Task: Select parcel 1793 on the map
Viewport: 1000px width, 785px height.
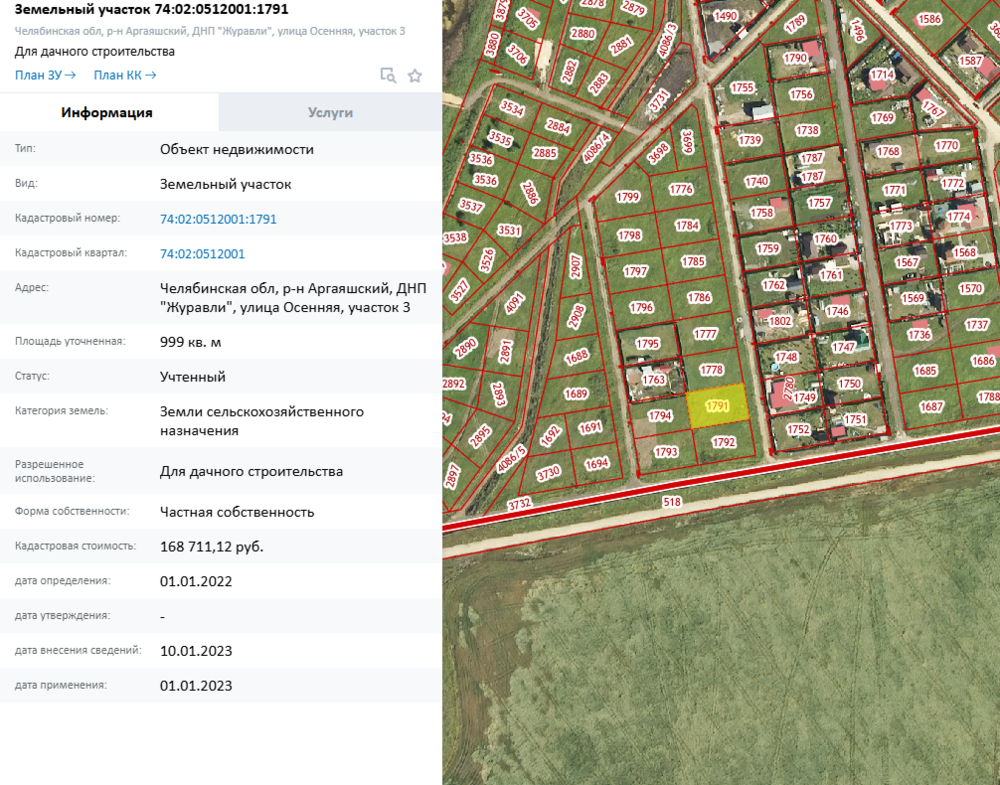Action: click(666, 452)
